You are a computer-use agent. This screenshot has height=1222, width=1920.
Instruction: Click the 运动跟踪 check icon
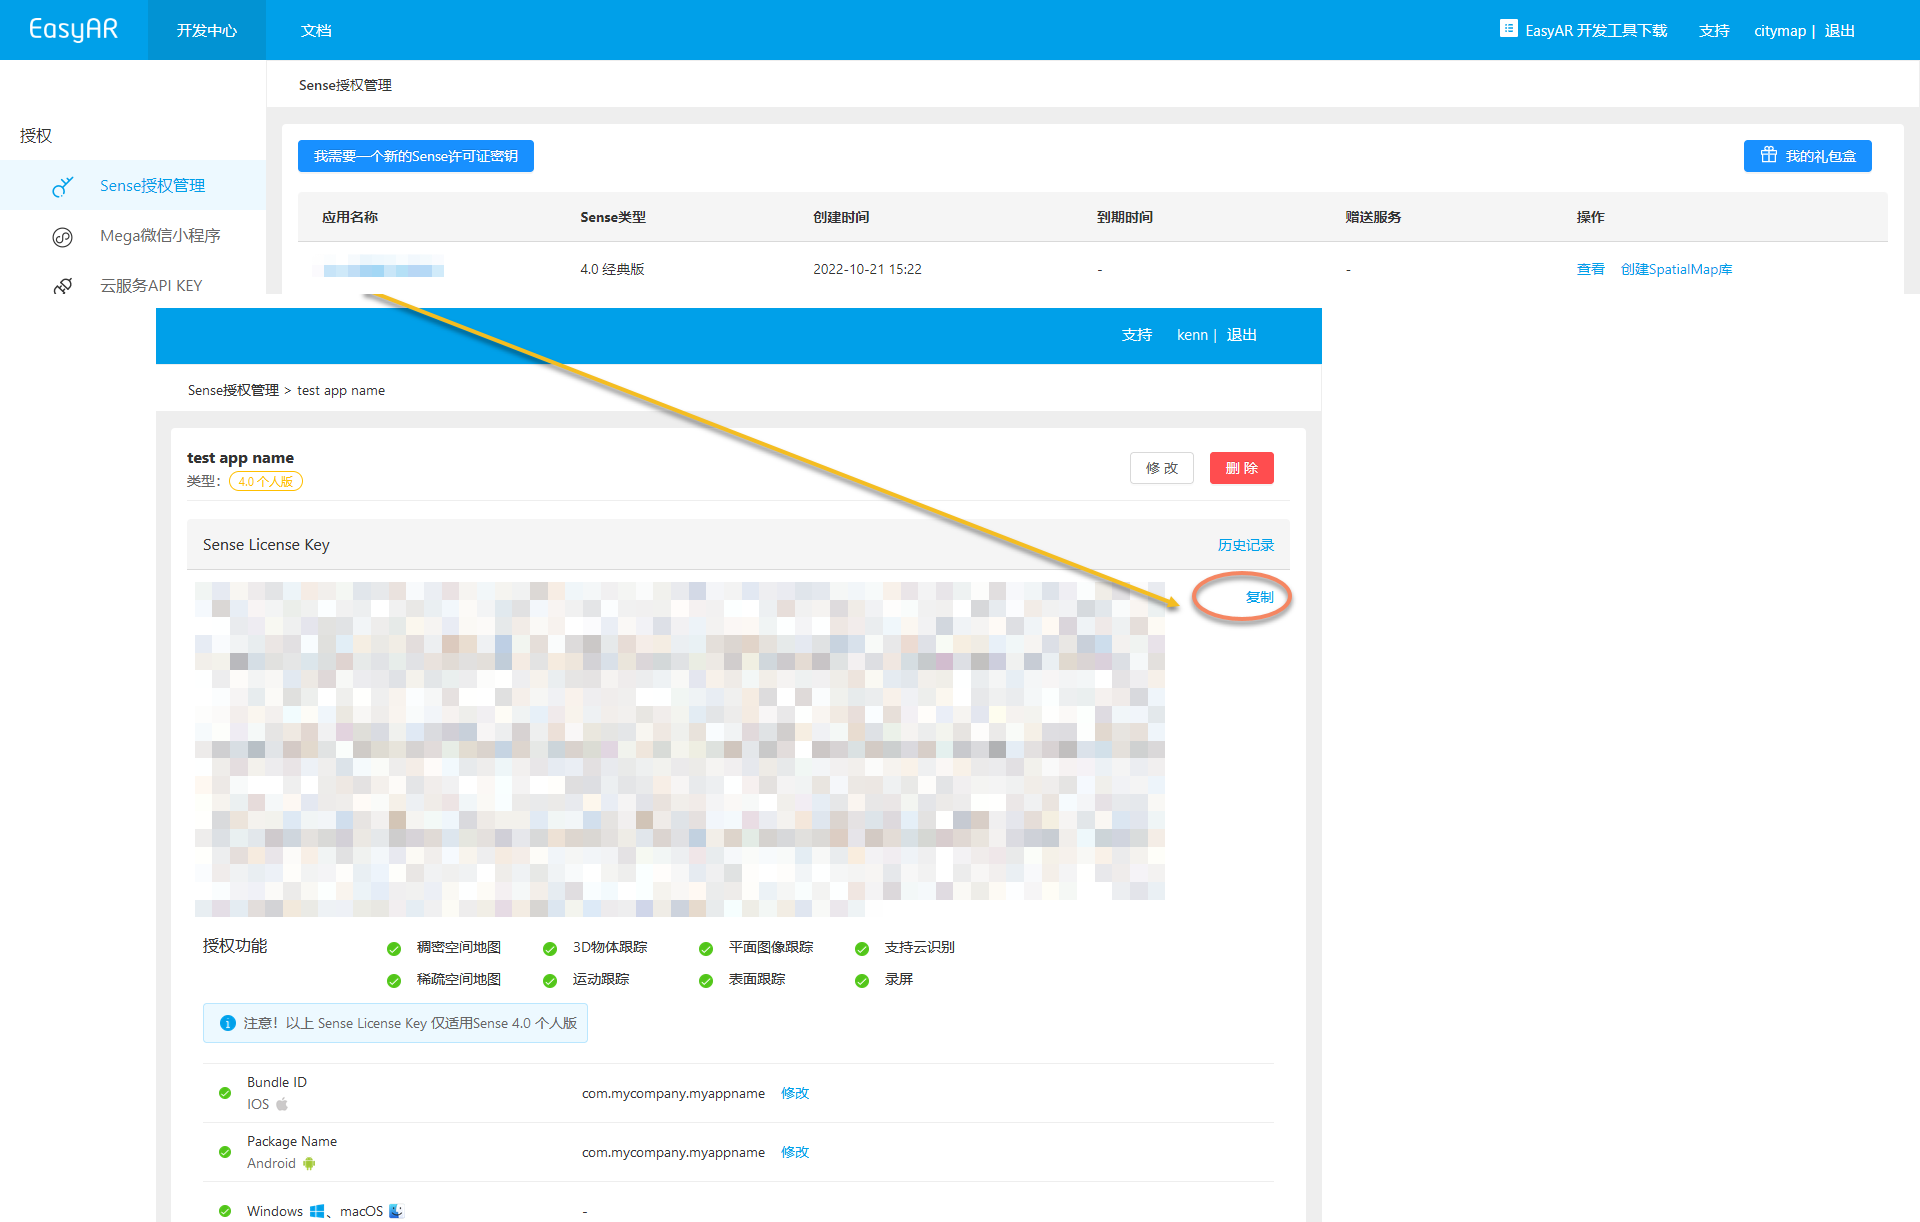pos(550,980)
